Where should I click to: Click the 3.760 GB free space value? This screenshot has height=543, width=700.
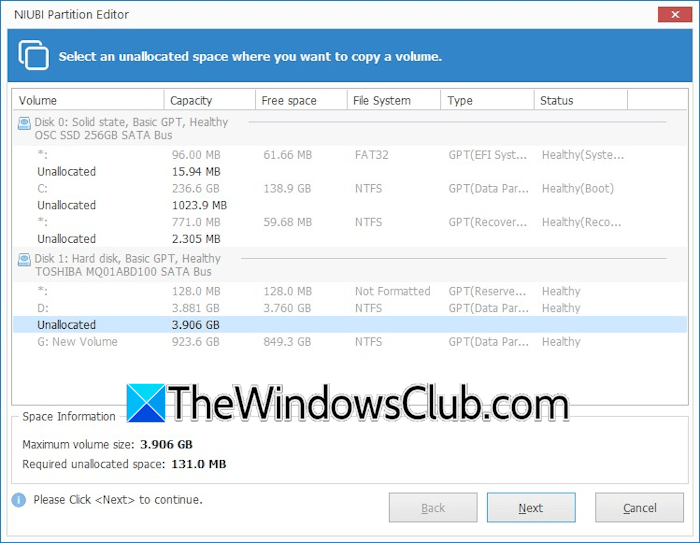pyautogui.click(x=287, y=308)
